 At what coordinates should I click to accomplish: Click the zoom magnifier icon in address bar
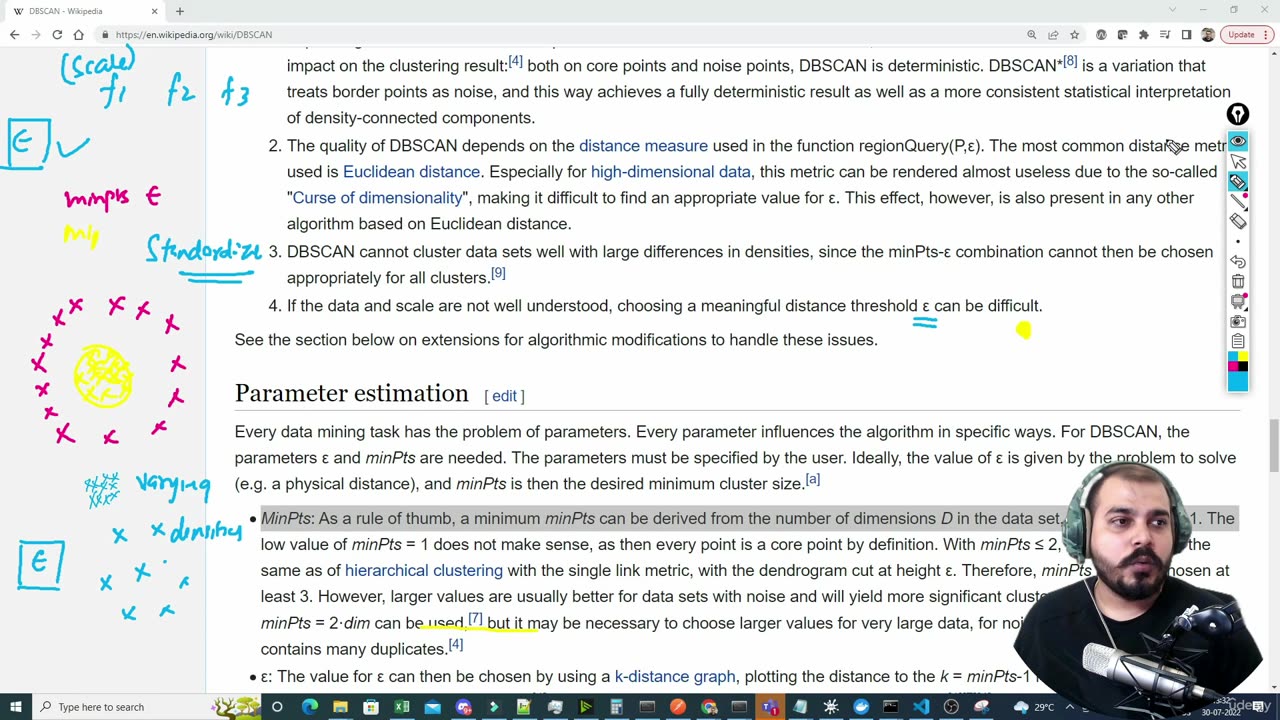pyautogui.click(x=1031, y=35)
